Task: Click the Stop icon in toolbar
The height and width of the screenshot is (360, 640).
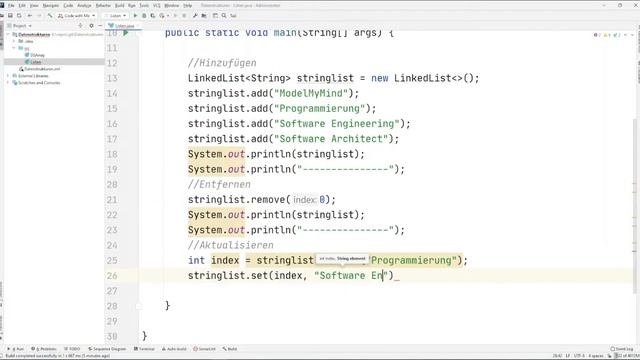Action: pyautogui.click(x=184, y=16)
